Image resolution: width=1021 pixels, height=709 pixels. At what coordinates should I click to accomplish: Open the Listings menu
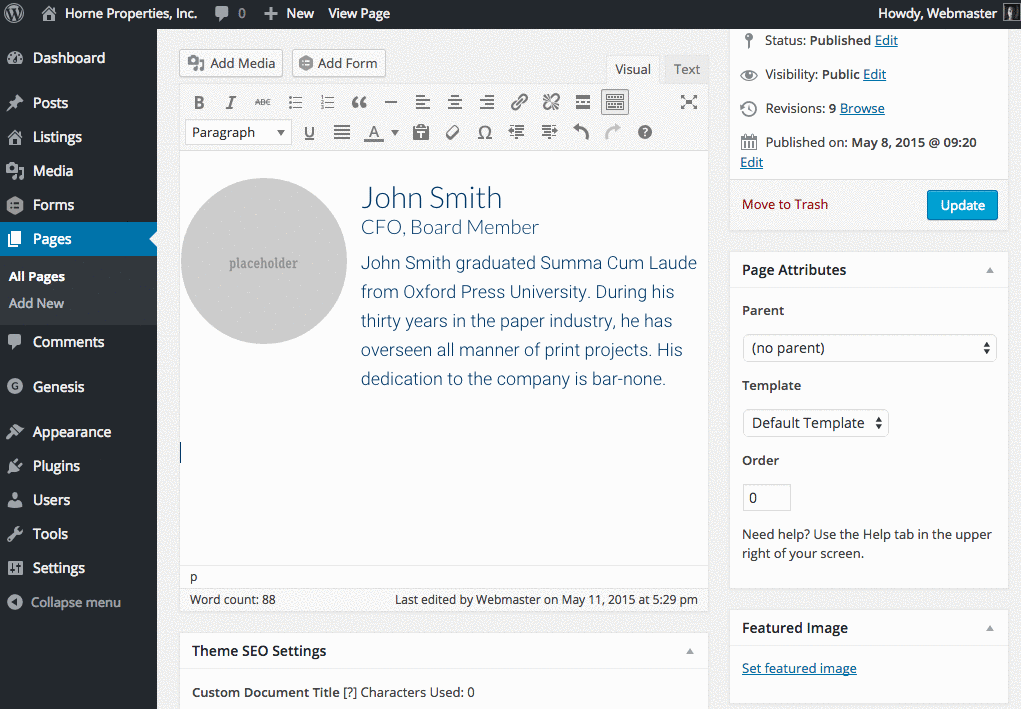pyautogui.click(x=78, y=137)
